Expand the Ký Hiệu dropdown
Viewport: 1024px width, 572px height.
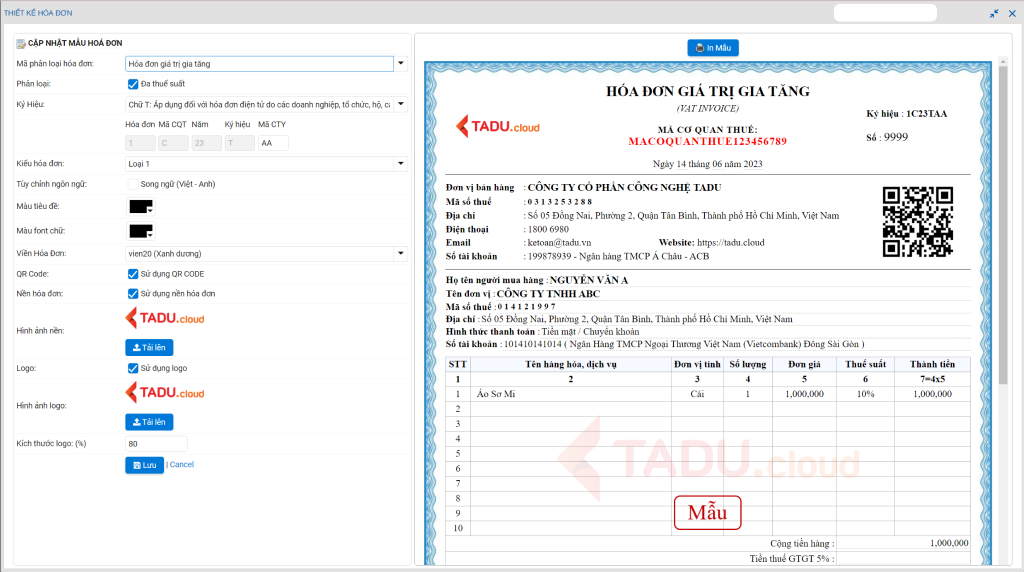pos(401,104)
